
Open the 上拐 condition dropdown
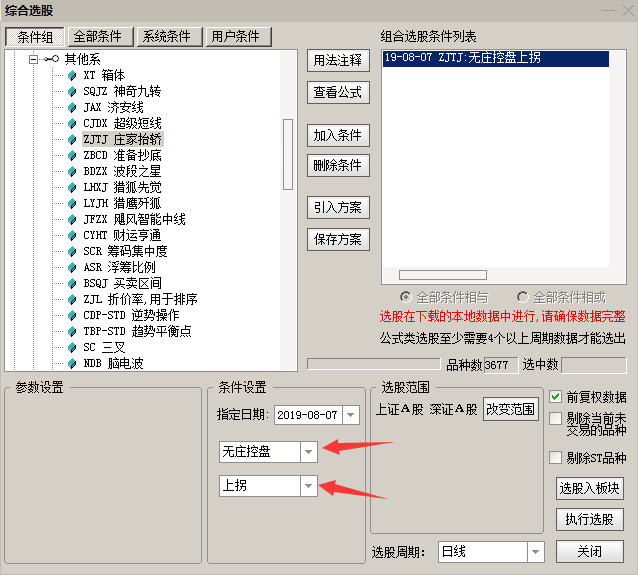(x=309, y=486)
